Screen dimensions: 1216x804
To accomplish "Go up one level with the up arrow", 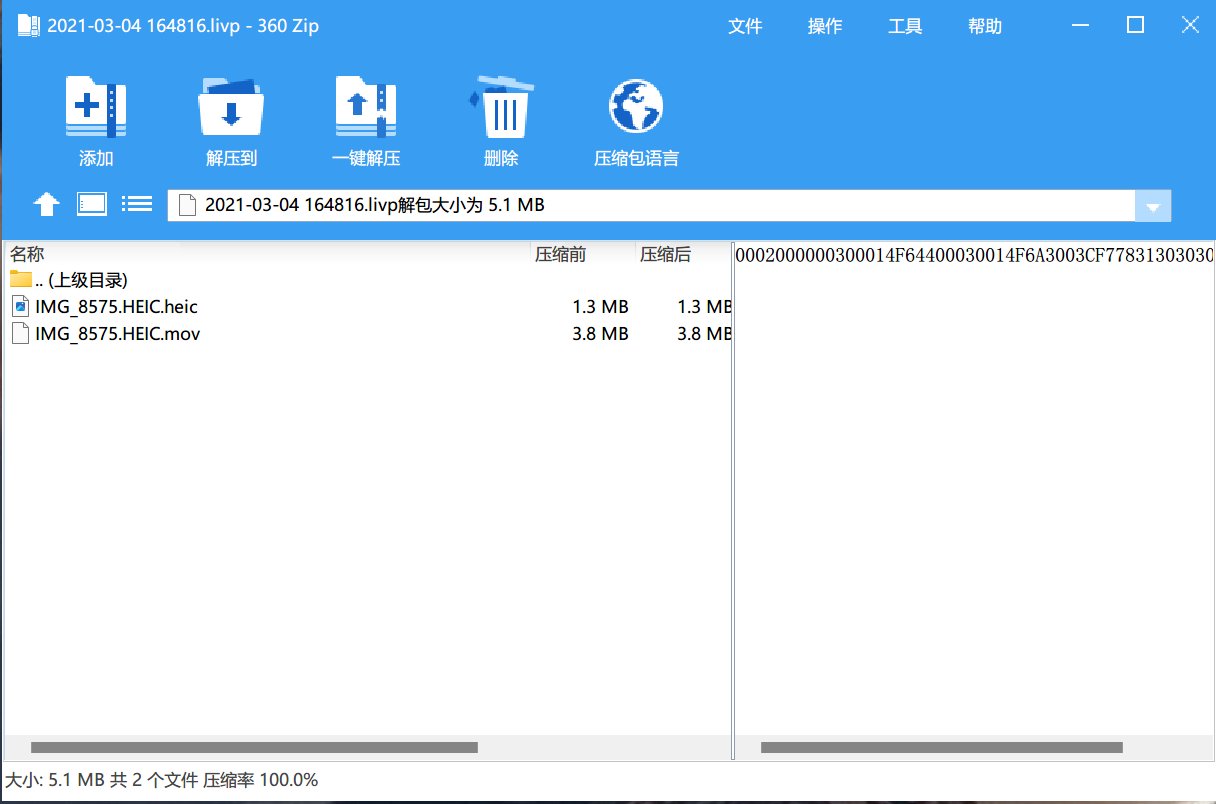I will [47, 204].
